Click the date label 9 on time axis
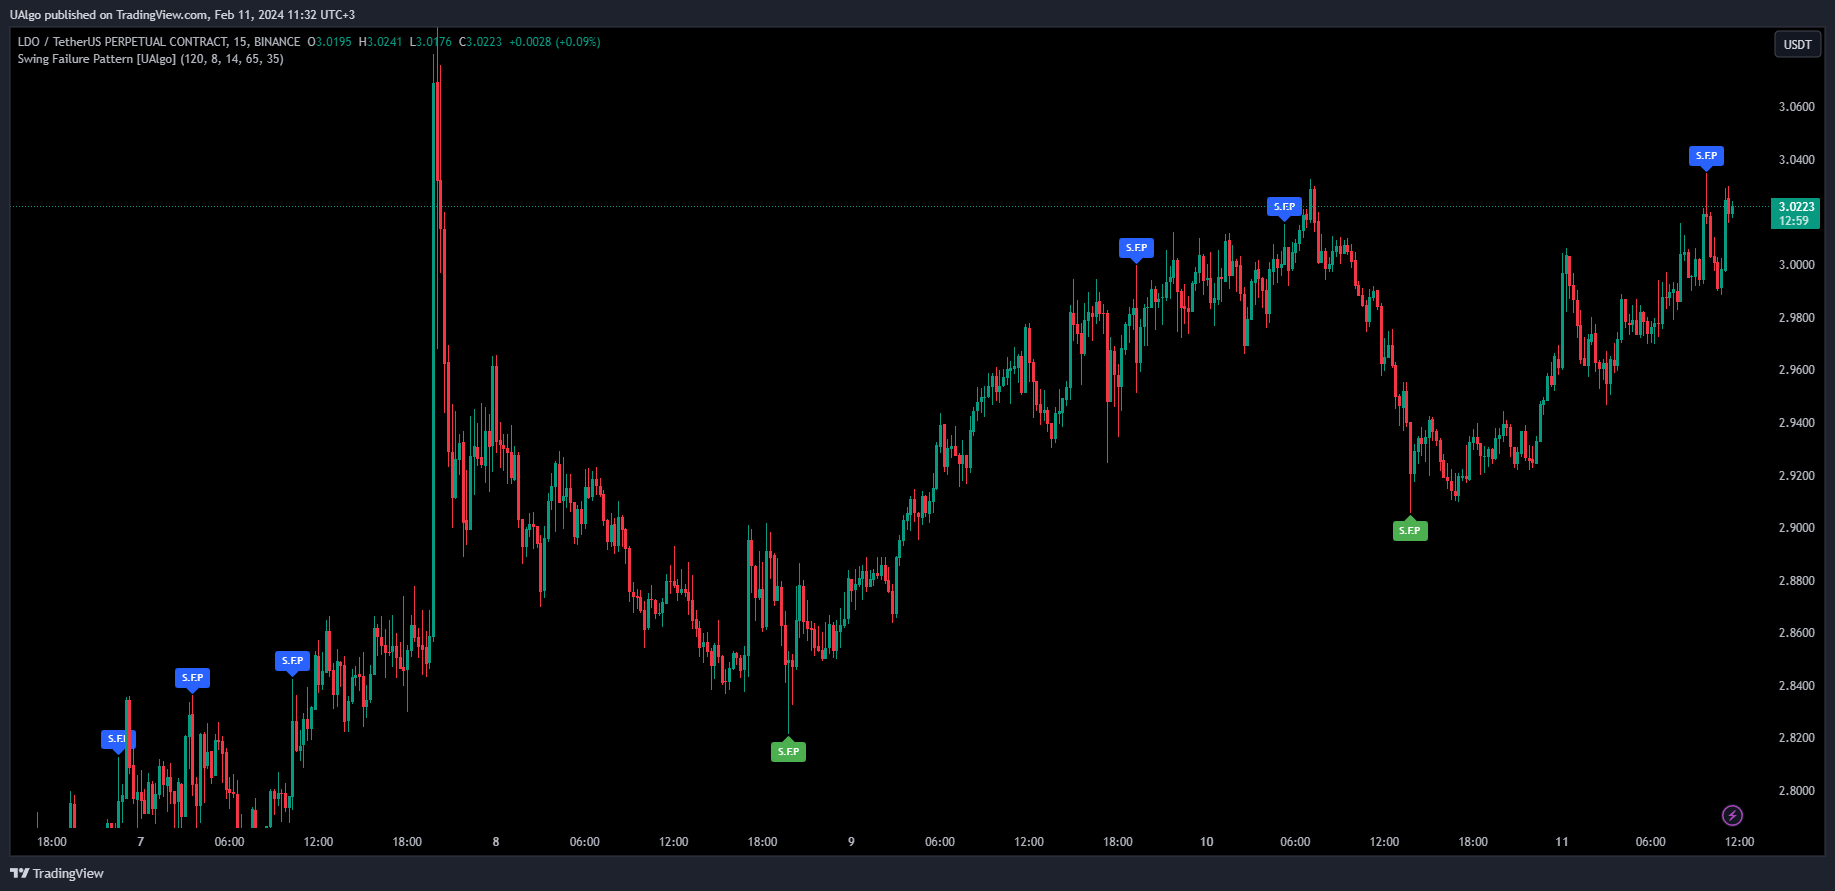1835x891 pixels. pyautogui.click(x=851, y=842)
